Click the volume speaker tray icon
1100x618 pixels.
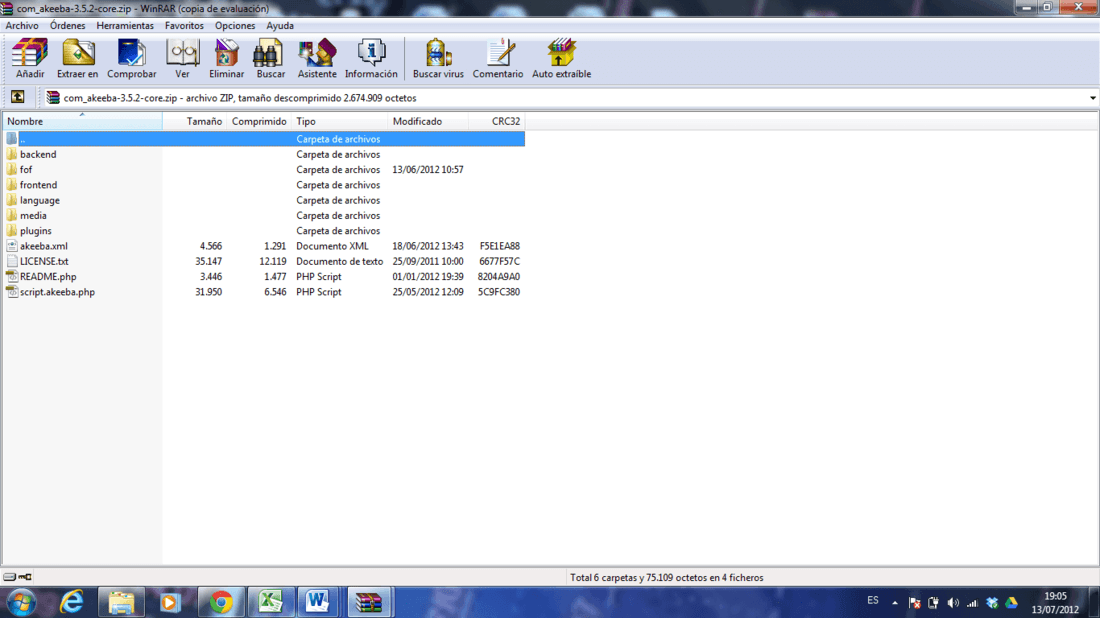[953, 603]
